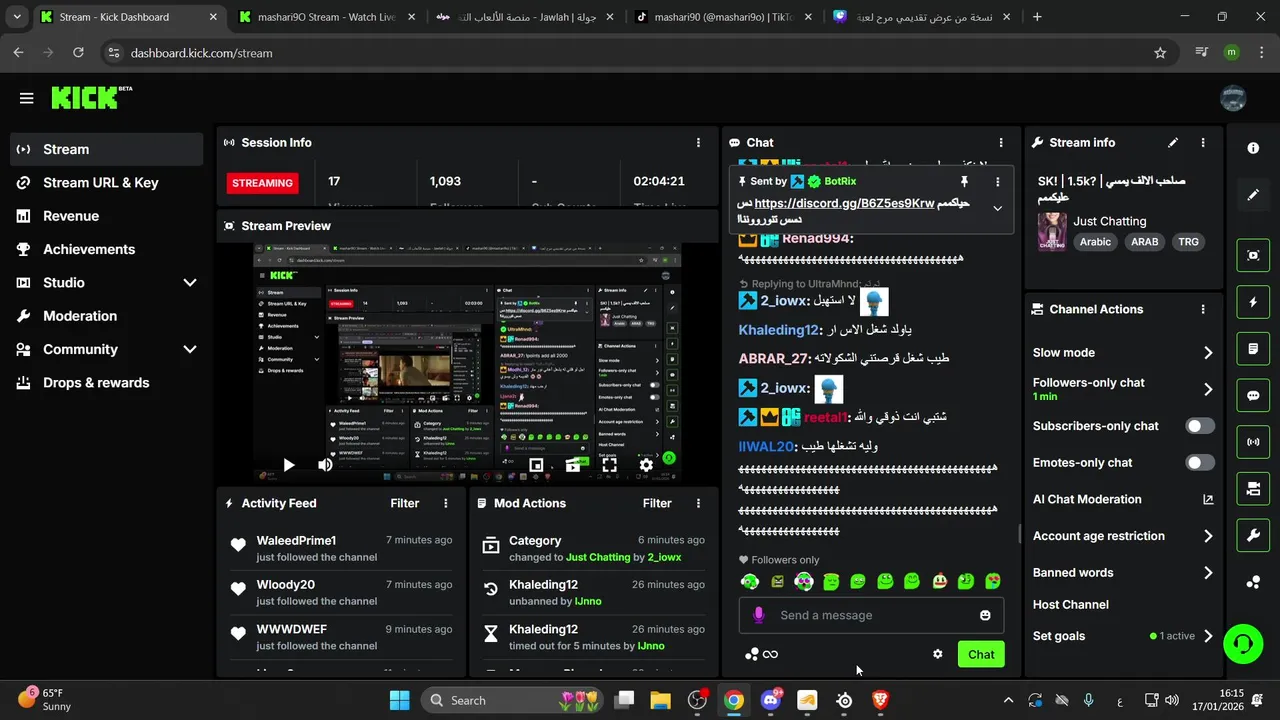1280x720 pixels.
Task: Click lightning activity icon in right sidebar
Action: click(1253, 302)
